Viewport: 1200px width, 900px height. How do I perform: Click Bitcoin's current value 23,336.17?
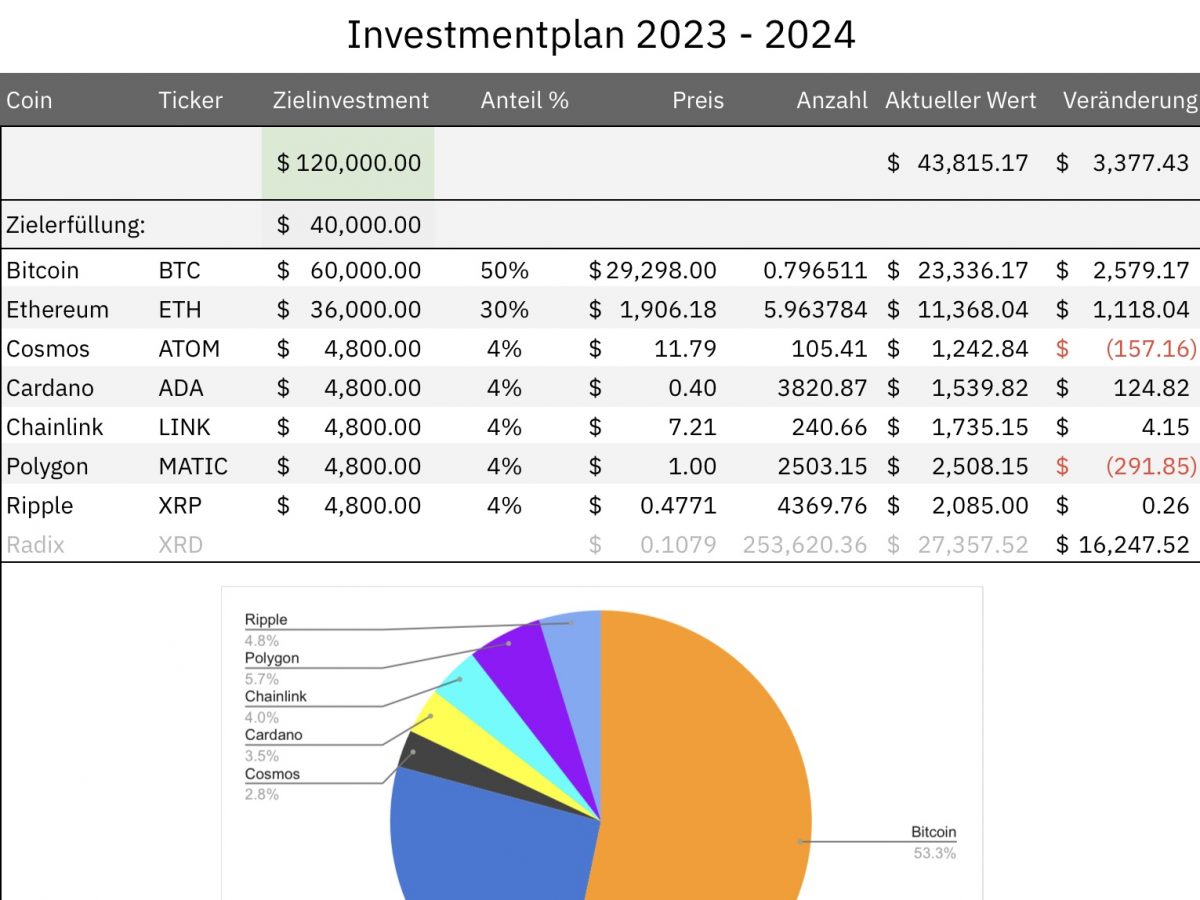pos(958,270)
